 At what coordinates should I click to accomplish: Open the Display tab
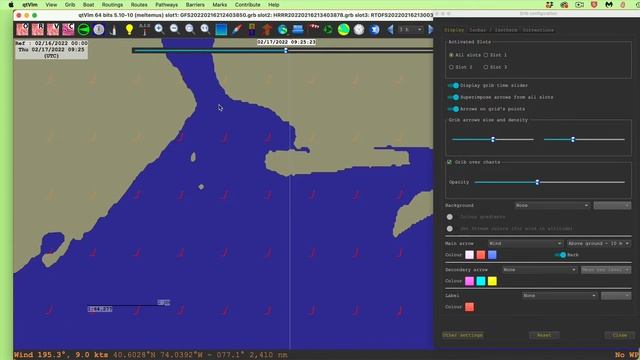454,30
